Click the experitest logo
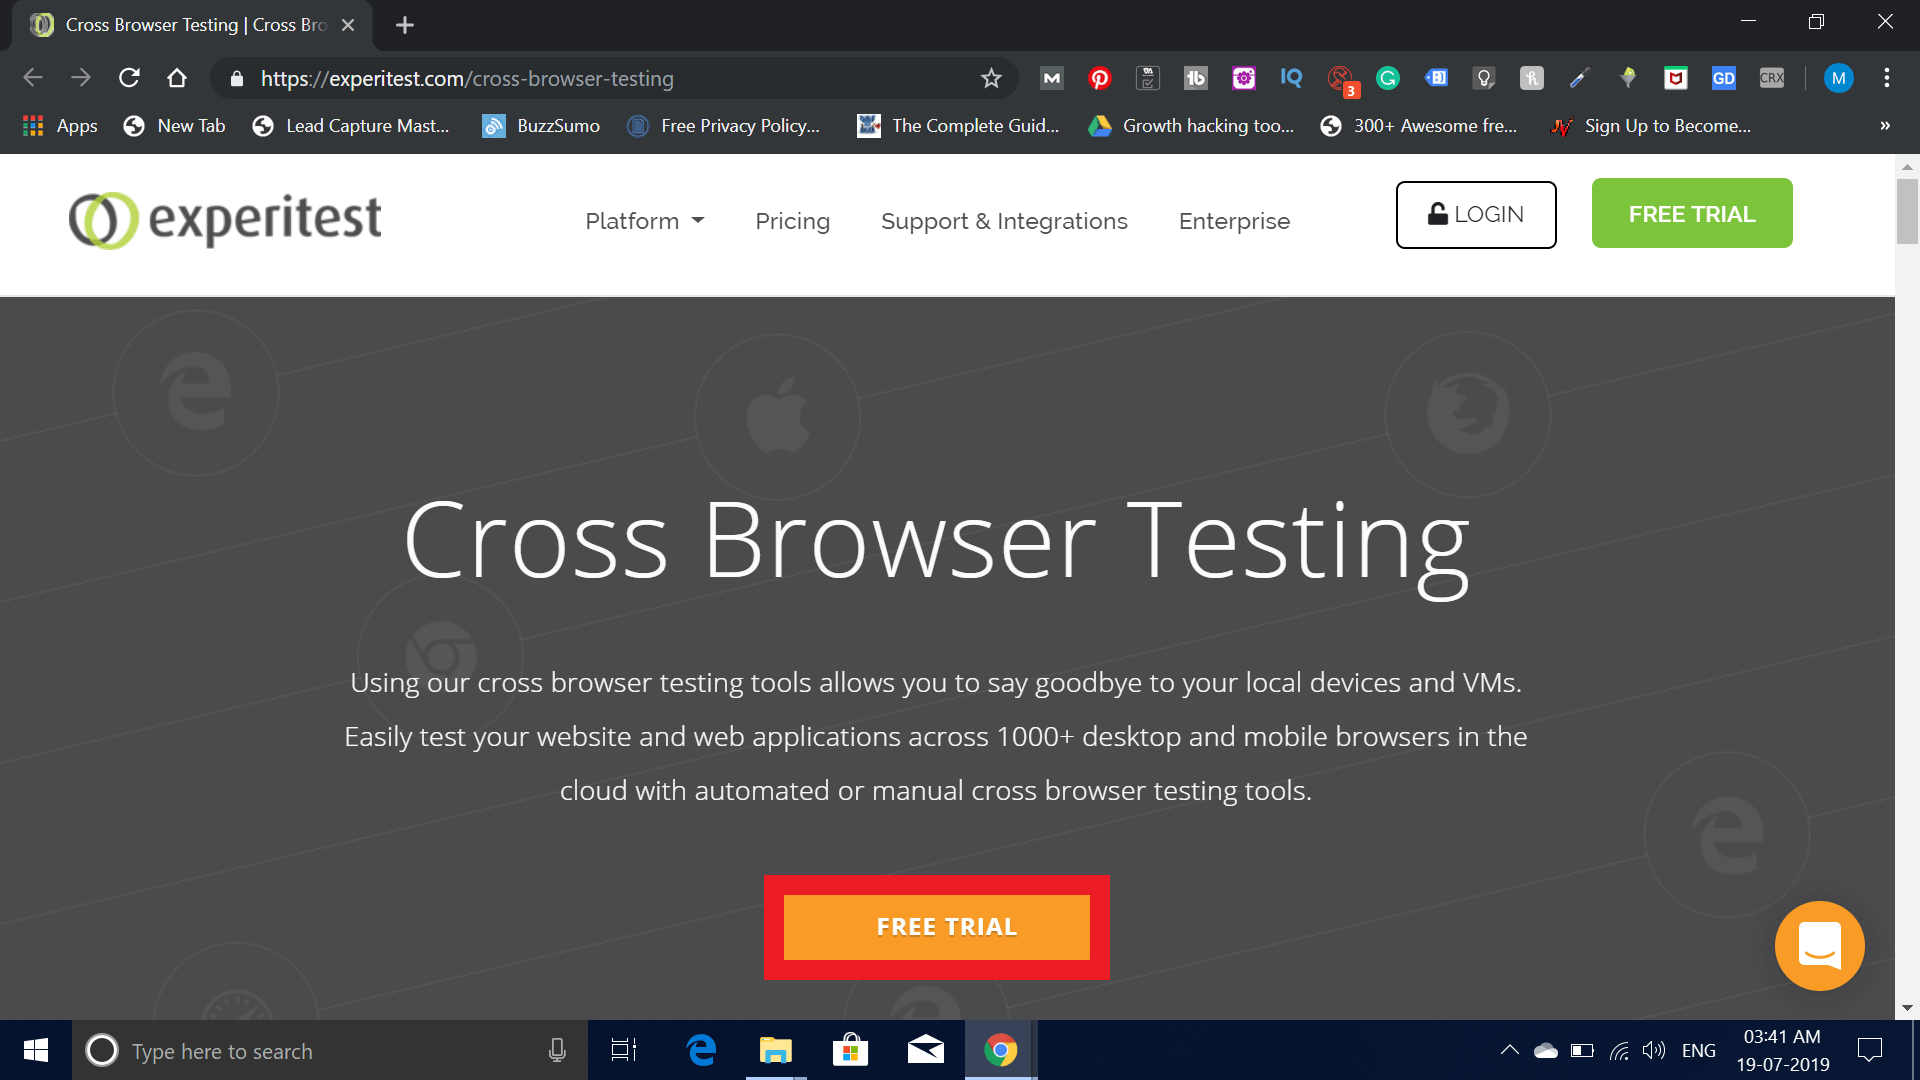 point(224,219)
